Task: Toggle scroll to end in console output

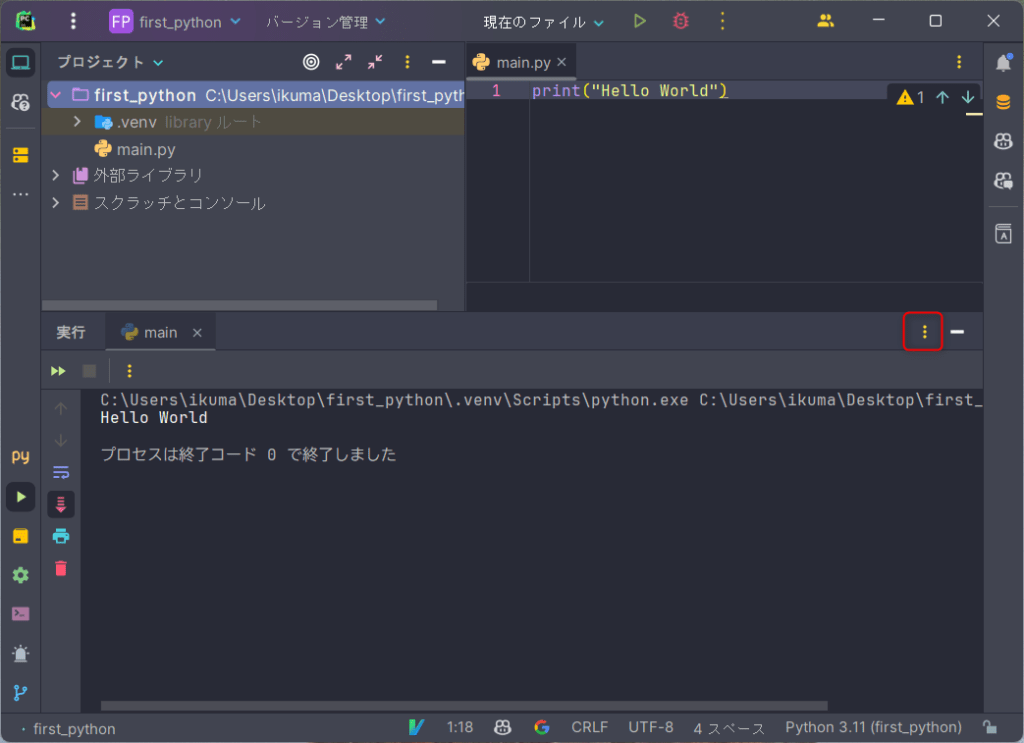Action: [x=60, y=504]
